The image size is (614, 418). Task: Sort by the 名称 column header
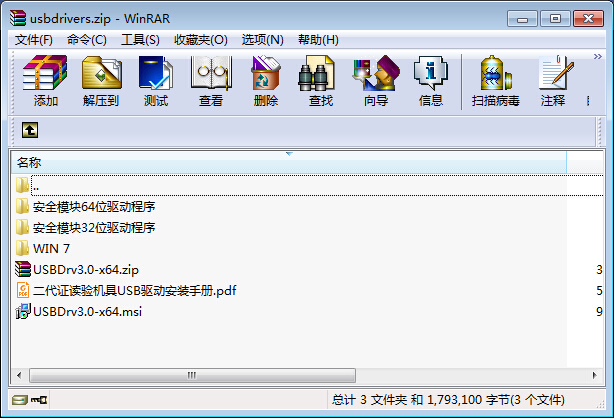pos(289,162)
